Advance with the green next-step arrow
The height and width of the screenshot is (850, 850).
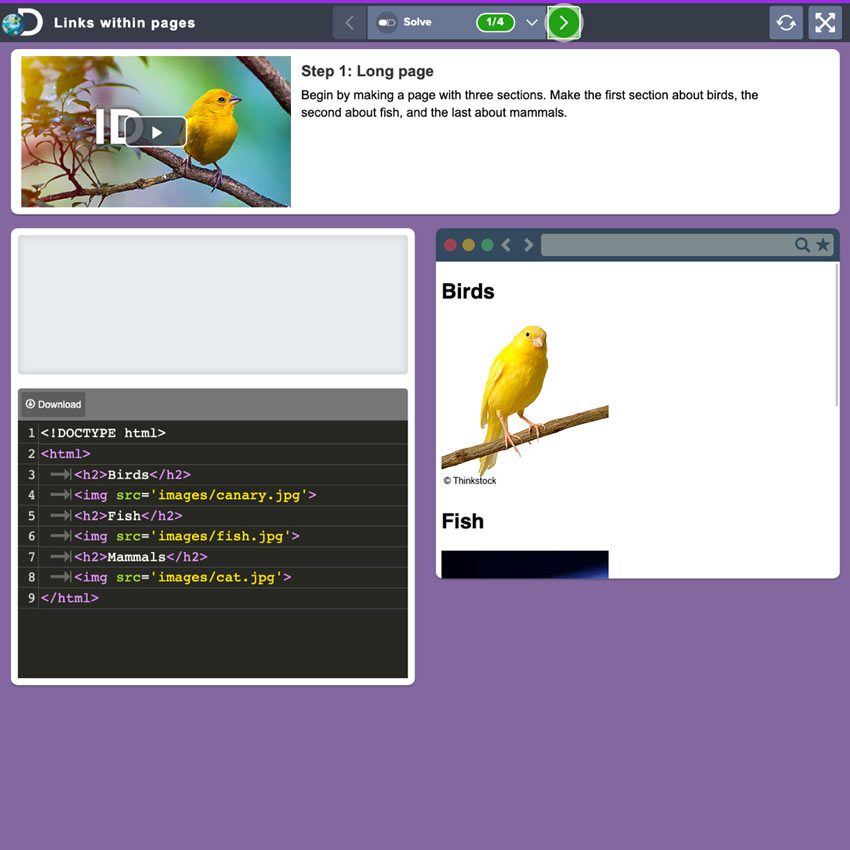(x=564, y=22)
